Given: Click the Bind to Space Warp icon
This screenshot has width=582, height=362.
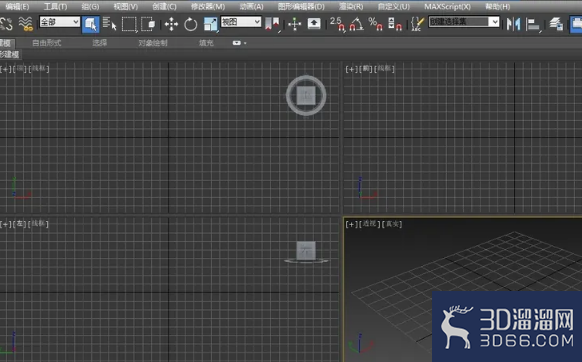Looking at the screenshot, I should click(26, 24).
